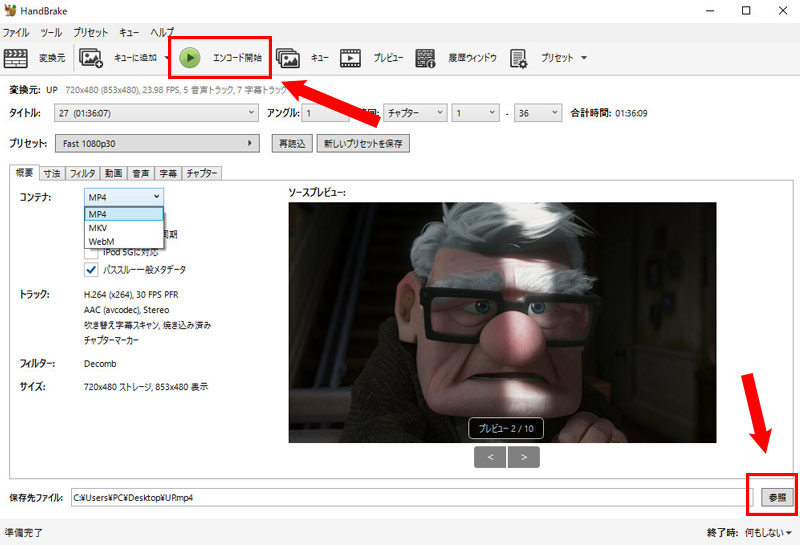Click the エンコード開始 label
The width and height of the screenshot is (800, 545).
237,58
